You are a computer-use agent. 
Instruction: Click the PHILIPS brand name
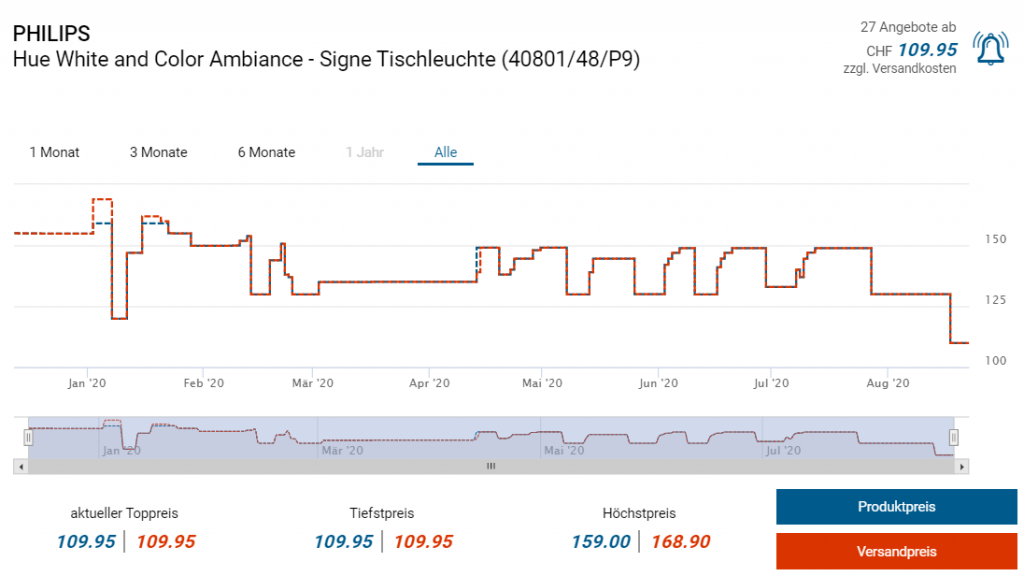(x=51, y=34)
